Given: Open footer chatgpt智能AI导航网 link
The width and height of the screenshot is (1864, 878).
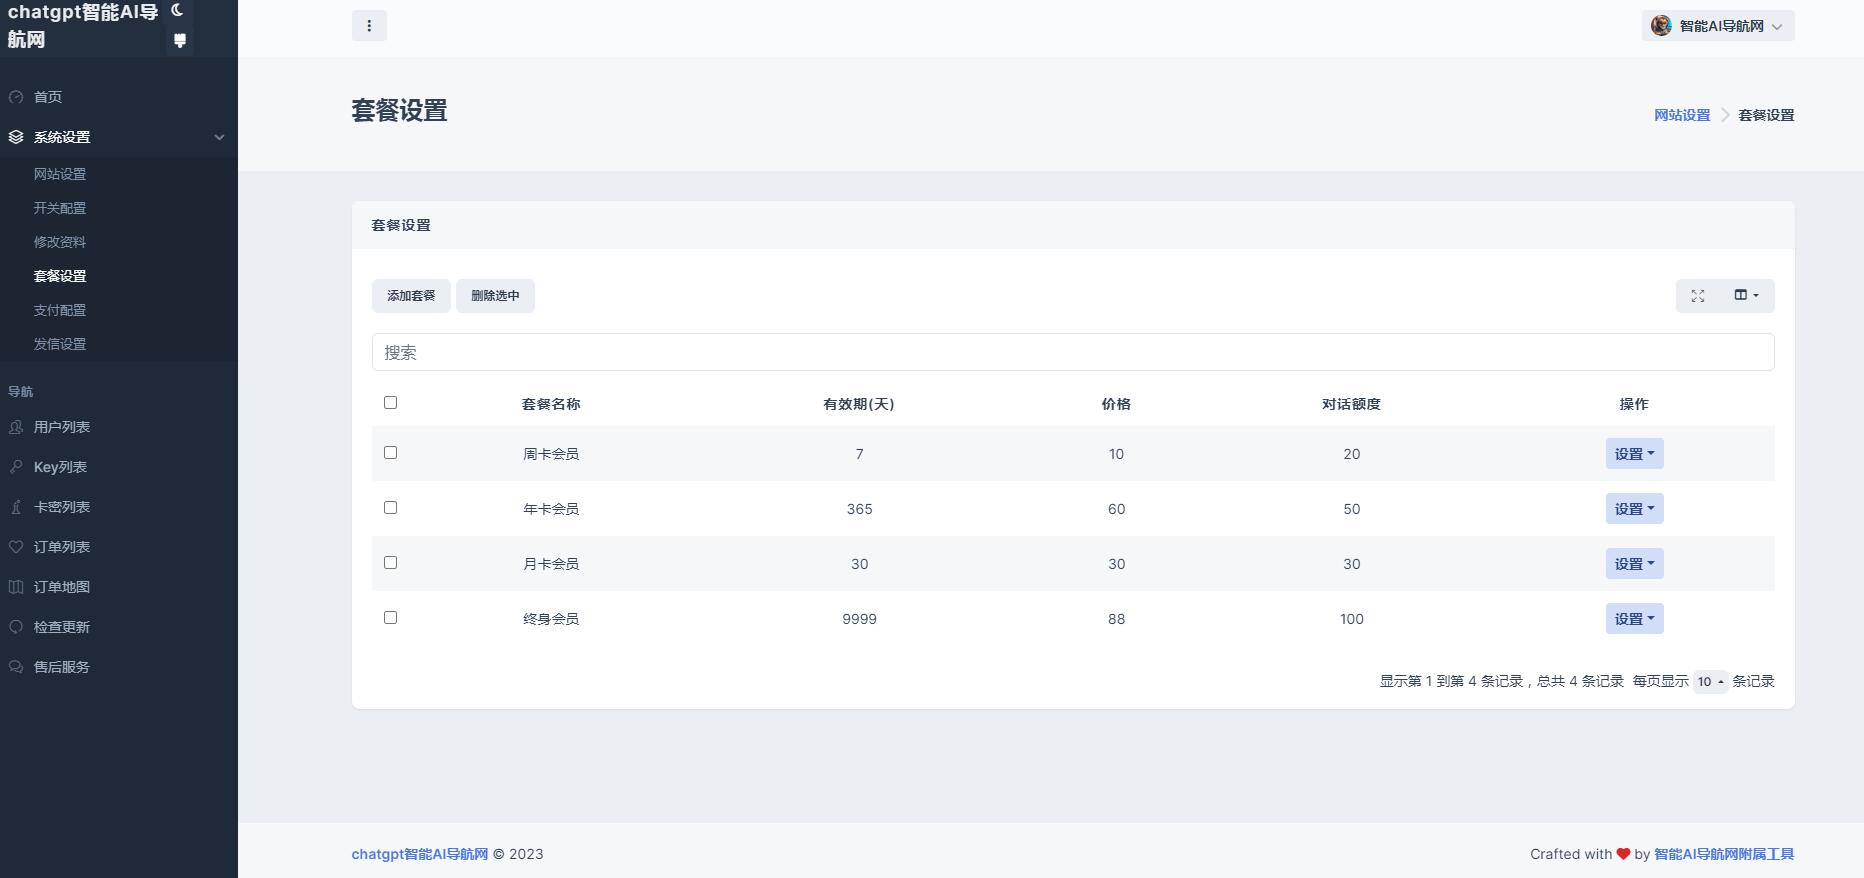Looking at the screenshot, I should 419,854.
